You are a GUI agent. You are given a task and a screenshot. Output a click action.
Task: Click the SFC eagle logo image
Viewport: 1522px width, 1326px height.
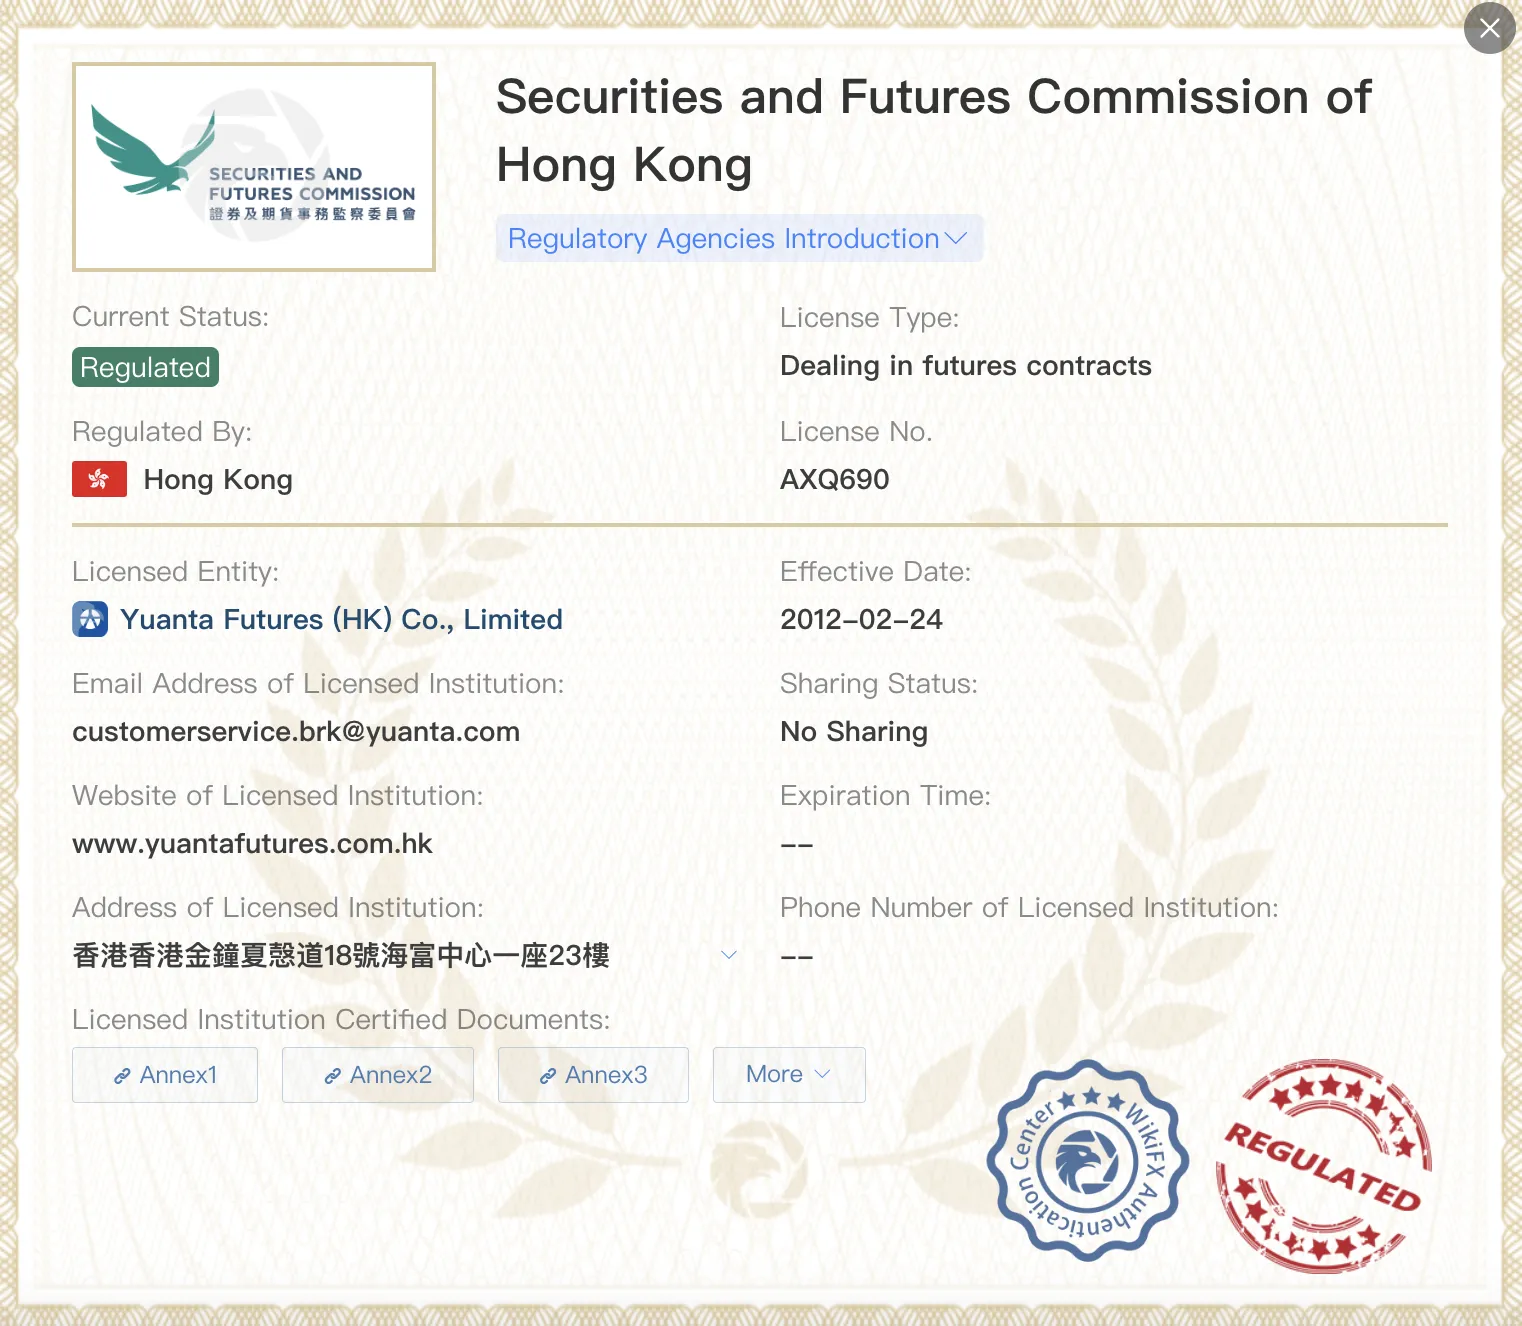[x=254, y=167]
